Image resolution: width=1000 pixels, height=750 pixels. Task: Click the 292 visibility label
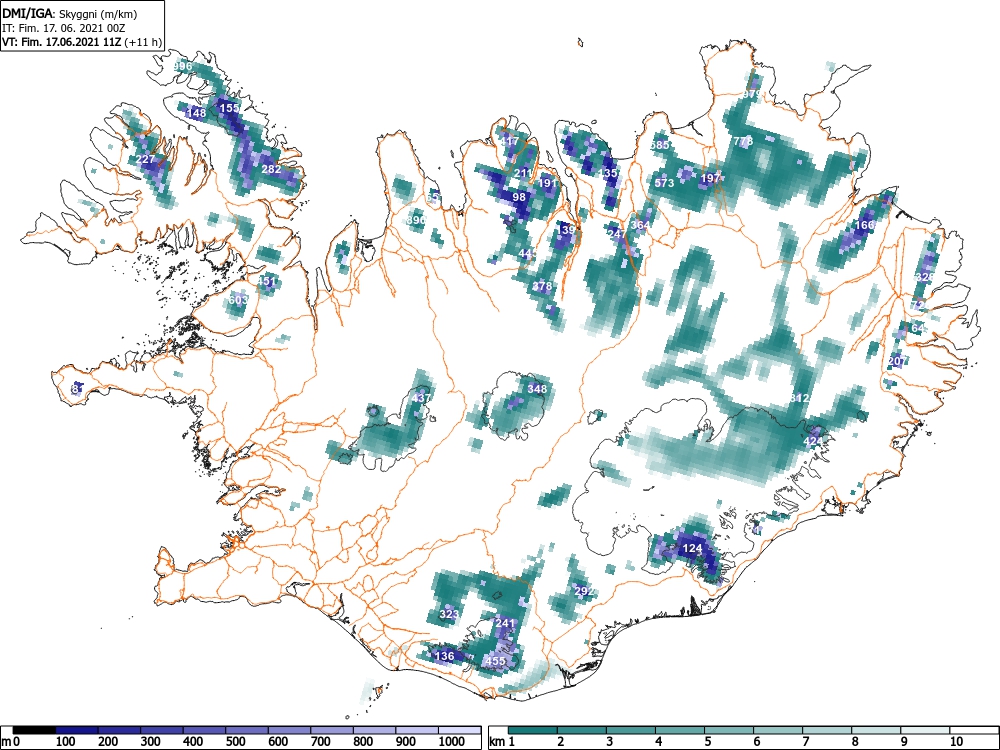coord(584,592)
